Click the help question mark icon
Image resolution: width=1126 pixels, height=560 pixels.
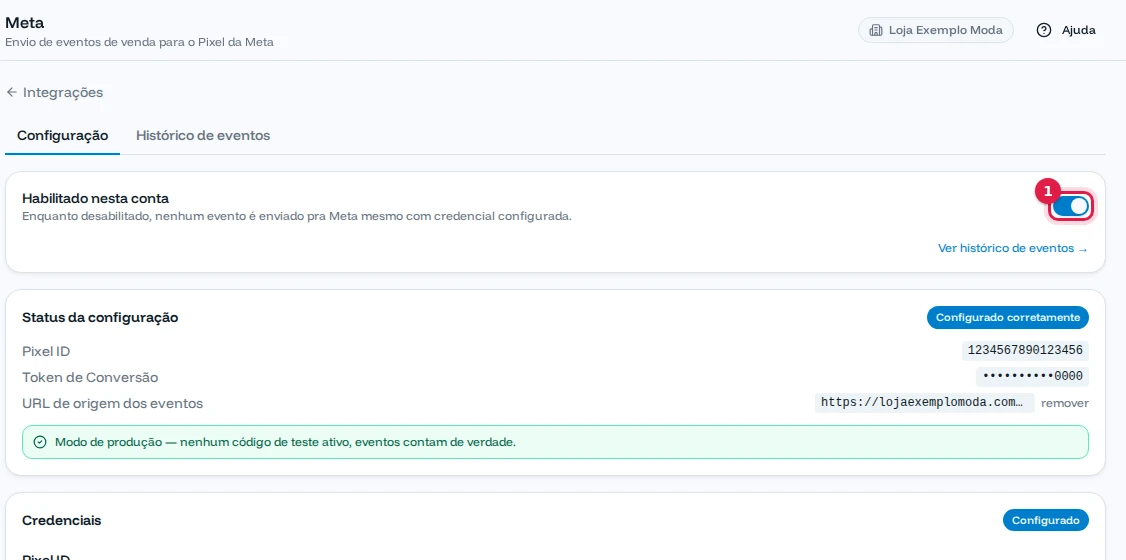[x=1044, y=30]
